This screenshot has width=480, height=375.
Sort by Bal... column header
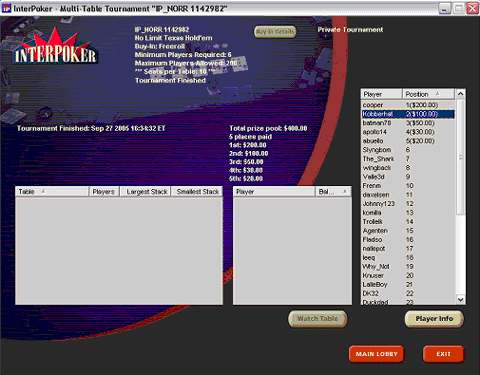click(x=333, y=192)
